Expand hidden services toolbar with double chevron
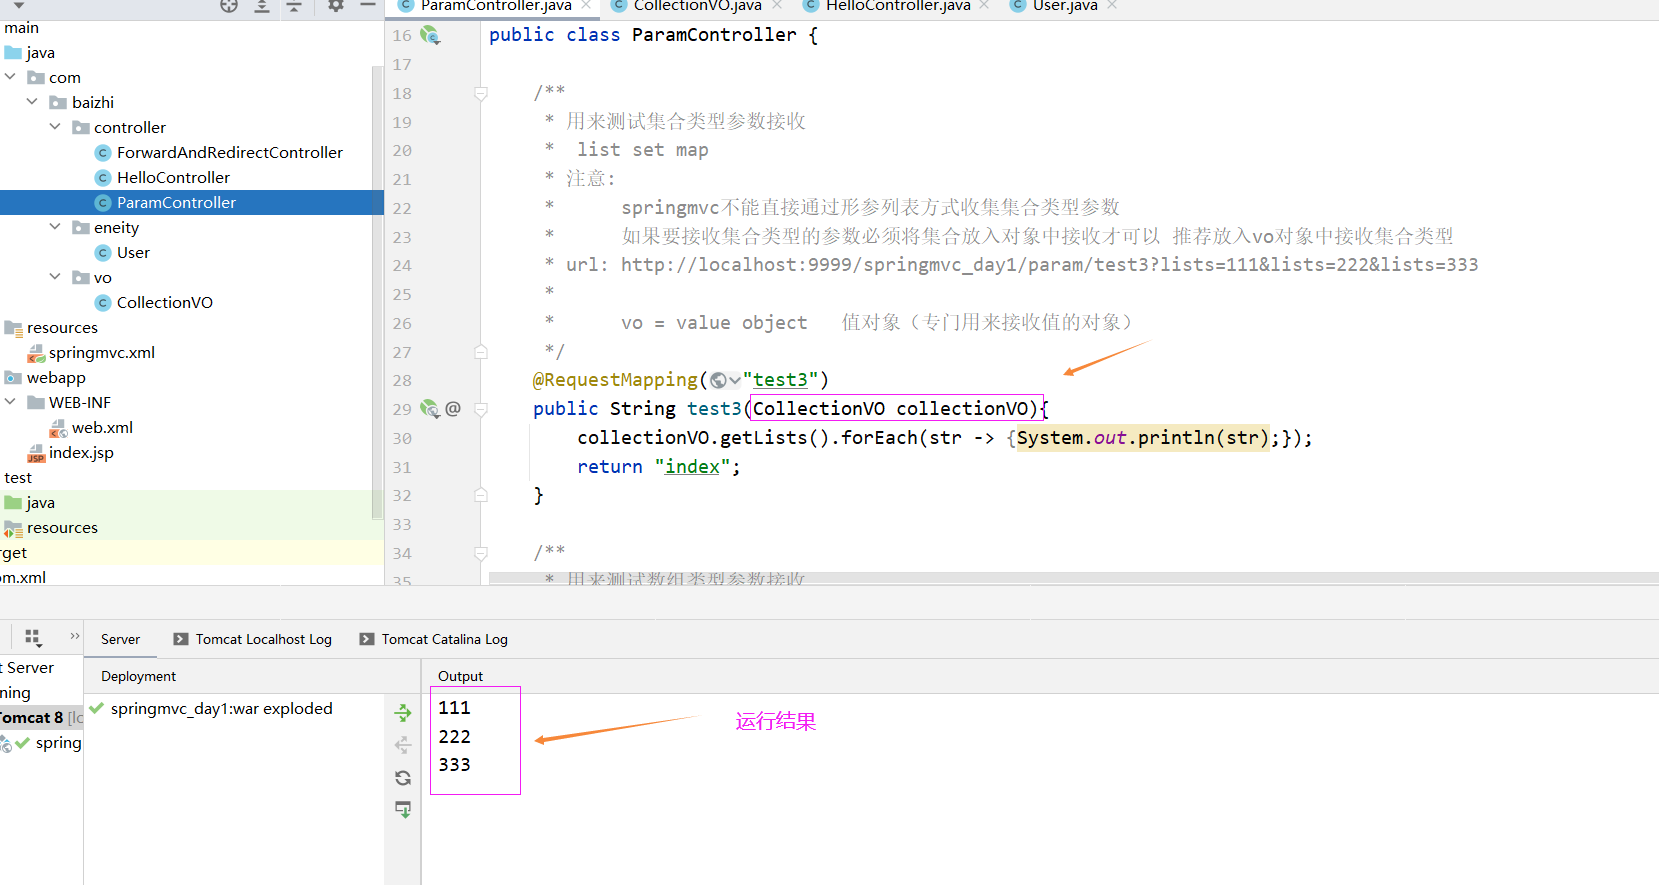 coord(74,636)
